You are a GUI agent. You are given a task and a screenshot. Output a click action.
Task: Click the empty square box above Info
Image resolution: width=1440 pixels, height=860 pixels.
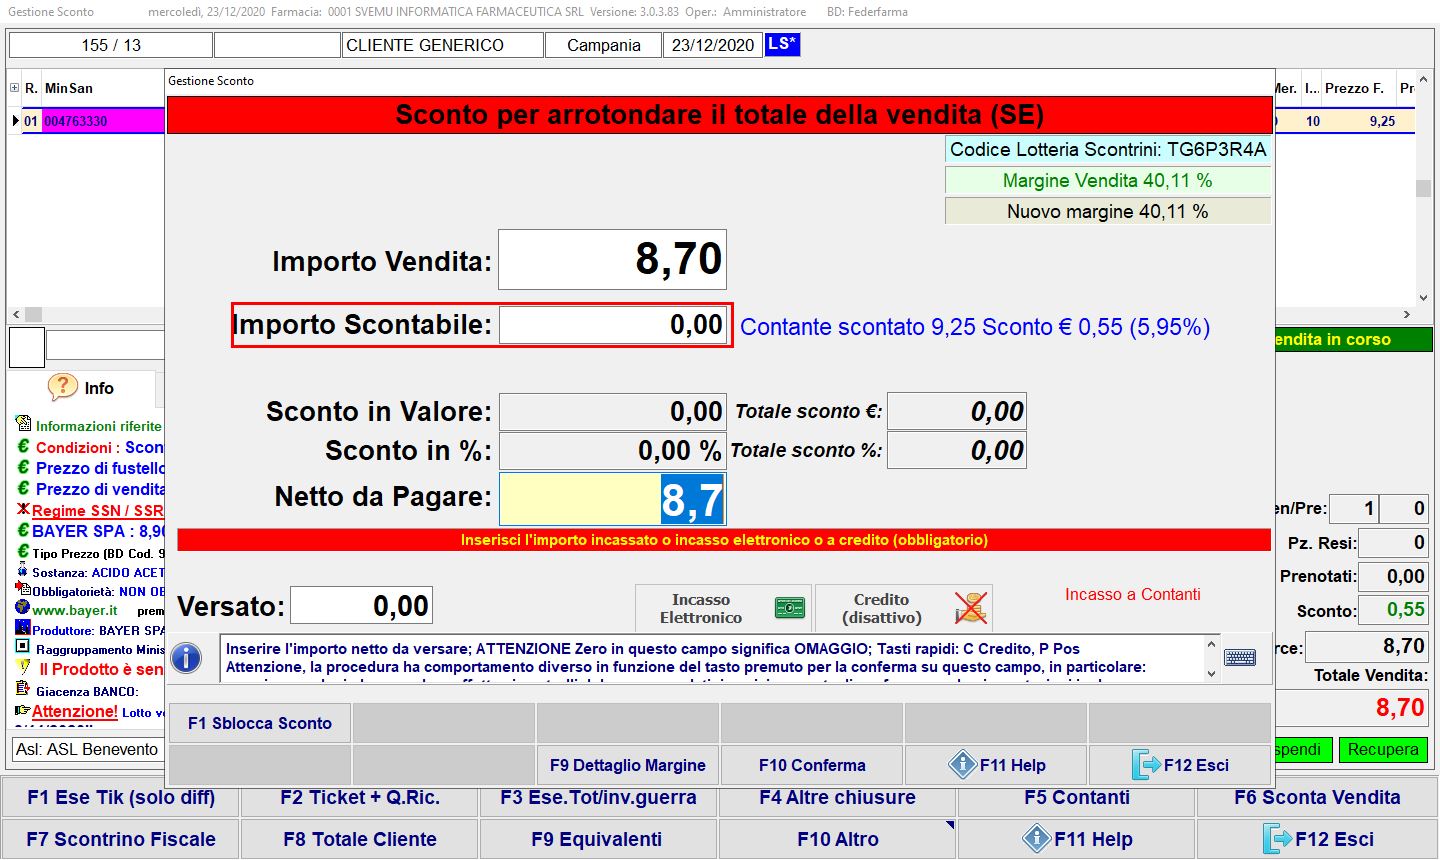click(27, 347)
